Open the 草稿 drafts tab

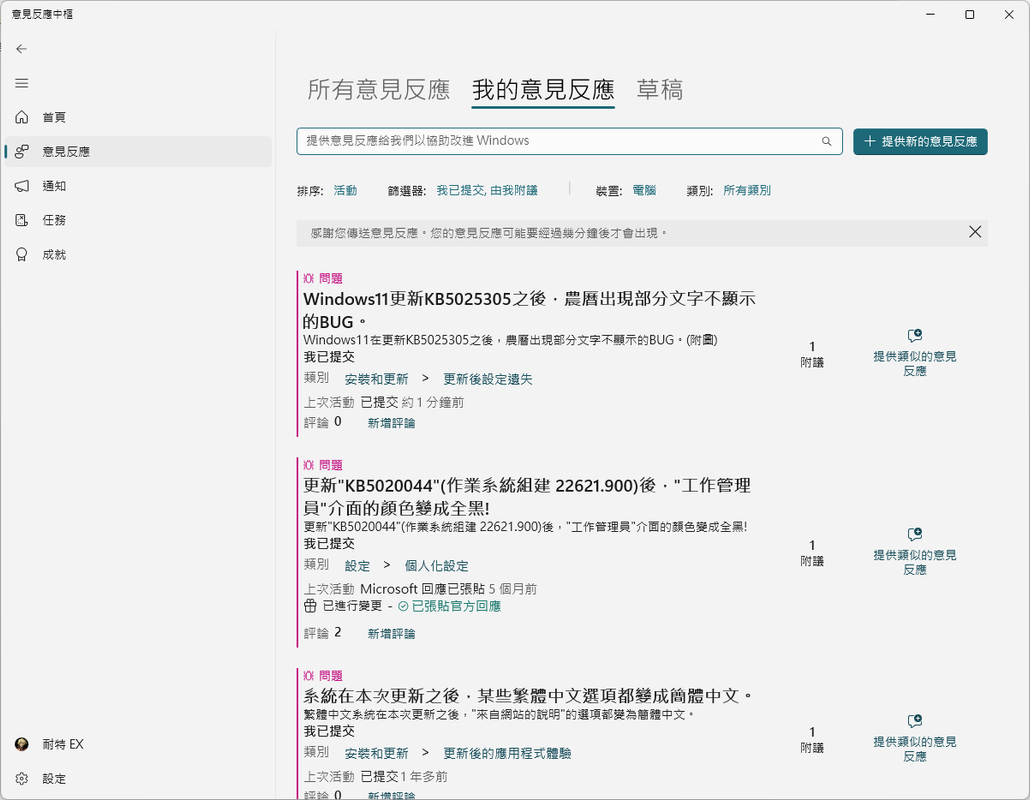pos(660,90)
